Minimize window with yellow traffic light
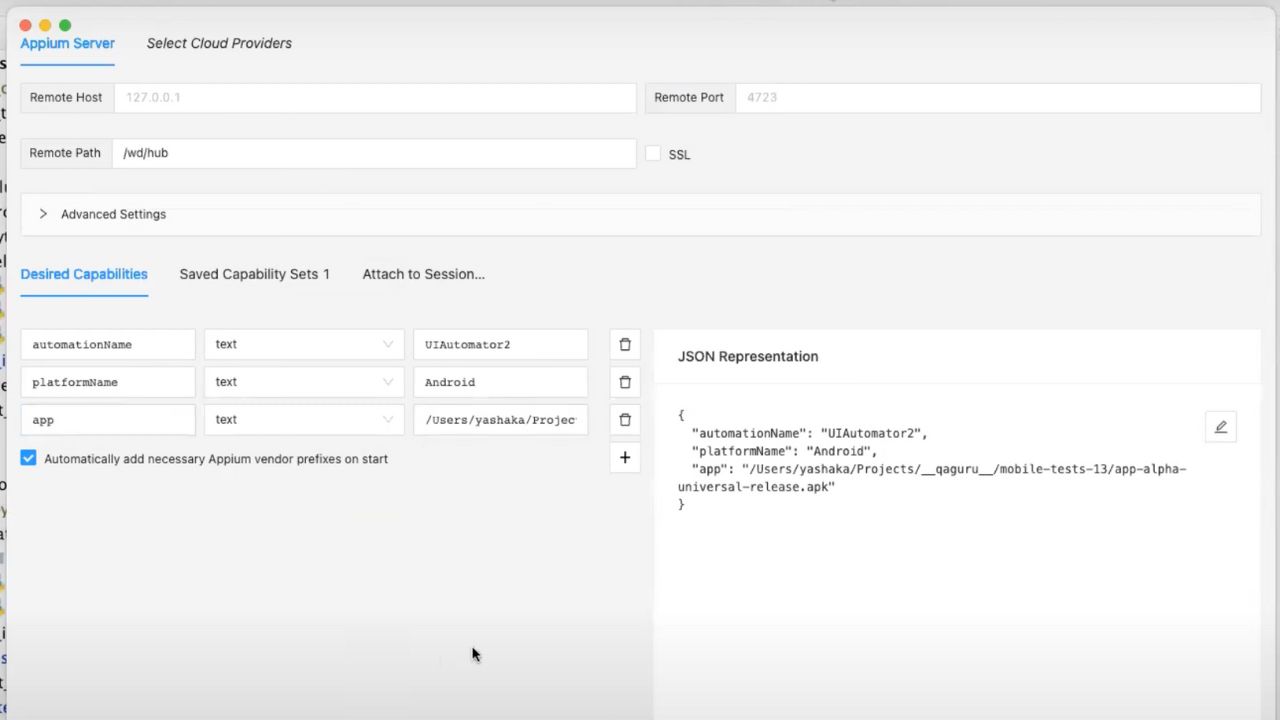This screenshot has width=1280, height=720. point(45,25)
